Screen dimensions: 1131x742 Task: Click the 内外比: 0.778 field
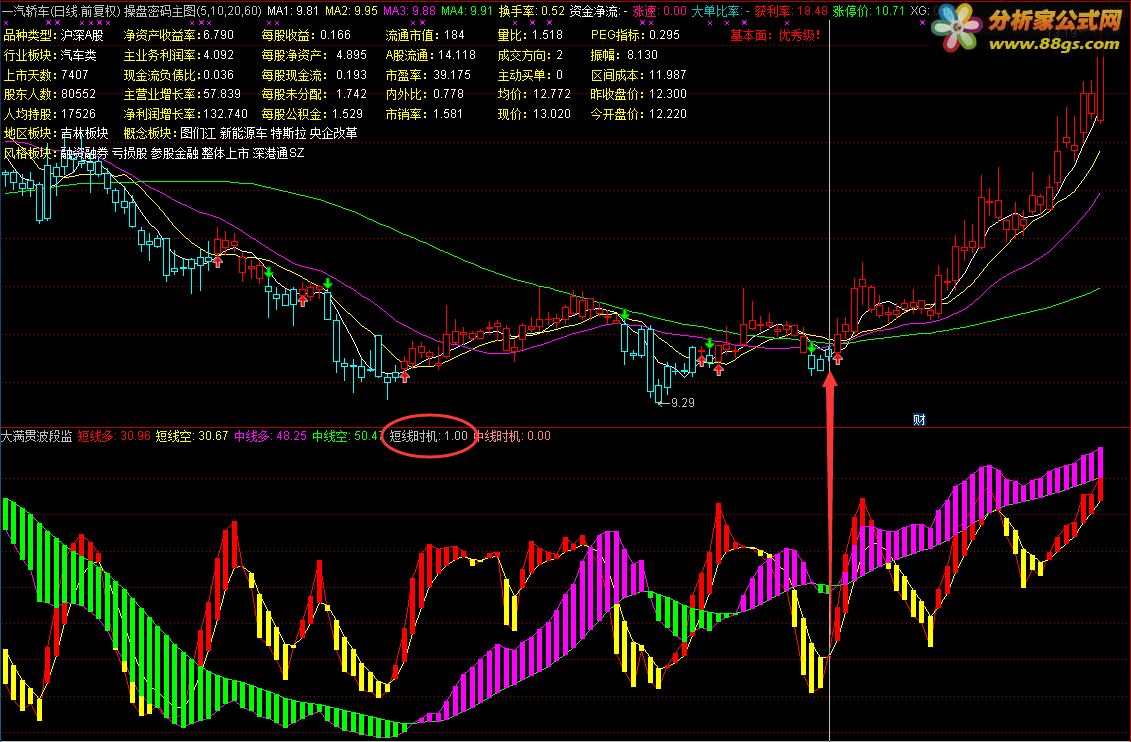(424, 94)
